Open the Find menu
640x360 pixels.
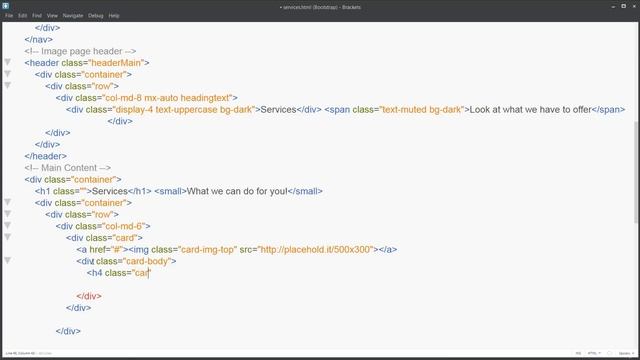[37, 16]
